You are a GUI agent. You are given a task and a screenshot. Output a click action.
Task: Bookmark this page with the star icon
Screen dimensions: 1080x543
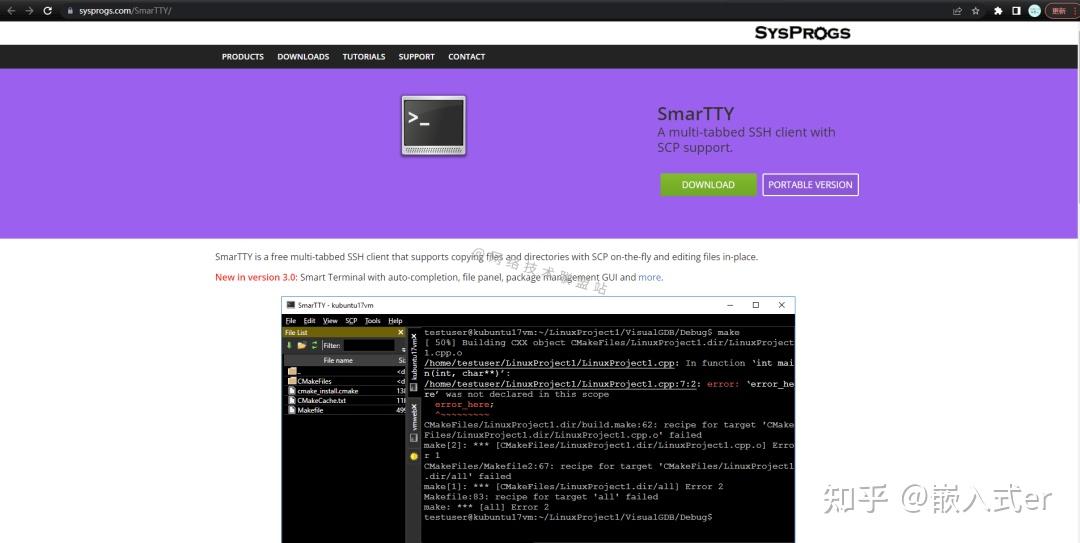975,11
